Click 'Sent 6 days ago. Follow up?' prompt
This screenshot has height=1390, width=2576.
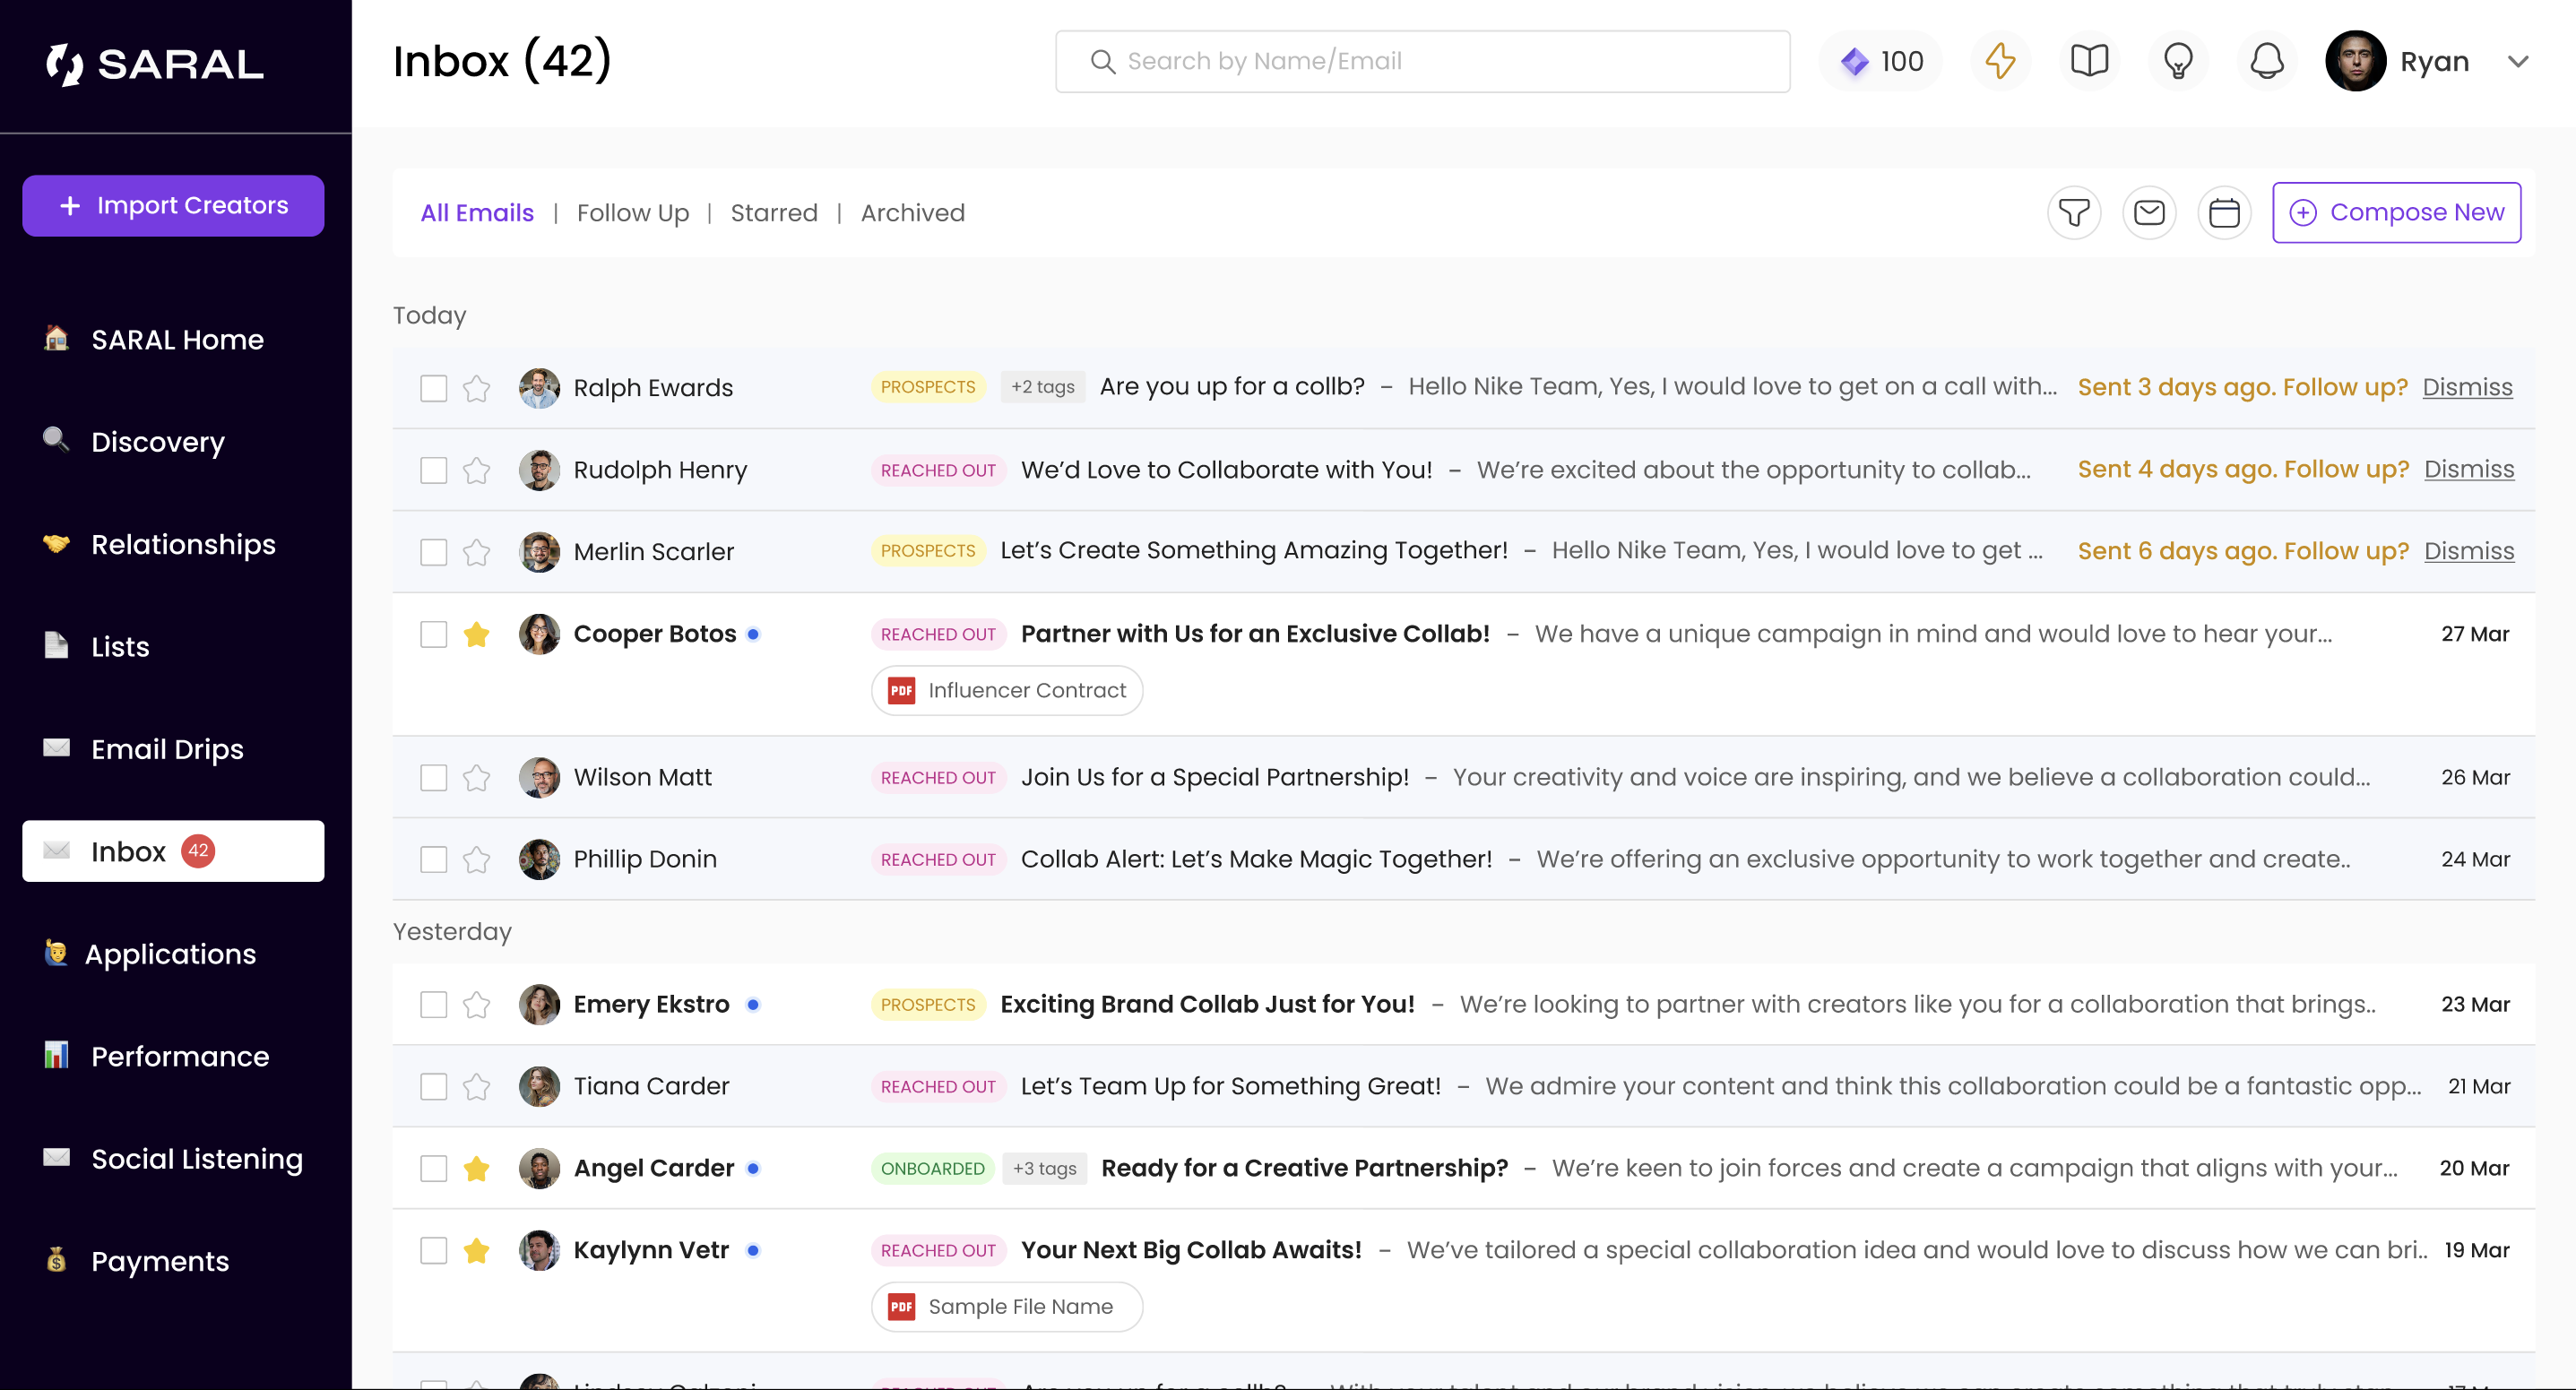click(x=2243, y=551)
